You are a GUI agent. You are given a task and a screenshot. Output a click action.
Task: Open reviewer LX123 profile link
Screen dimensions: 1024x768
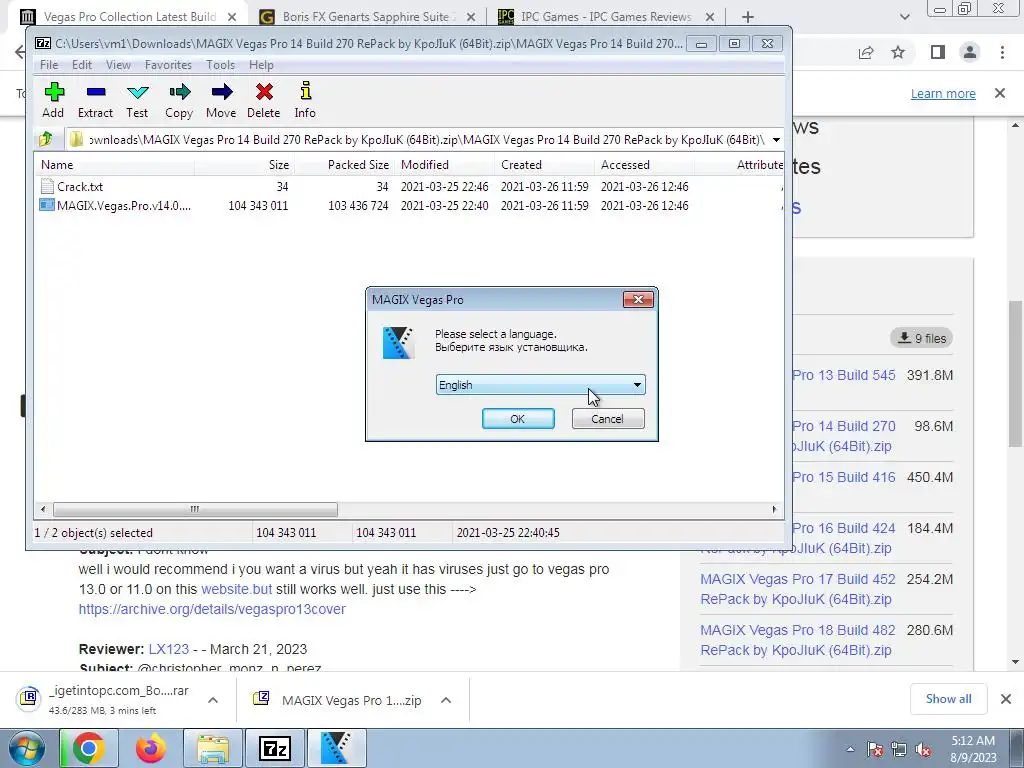pos(168,649)
